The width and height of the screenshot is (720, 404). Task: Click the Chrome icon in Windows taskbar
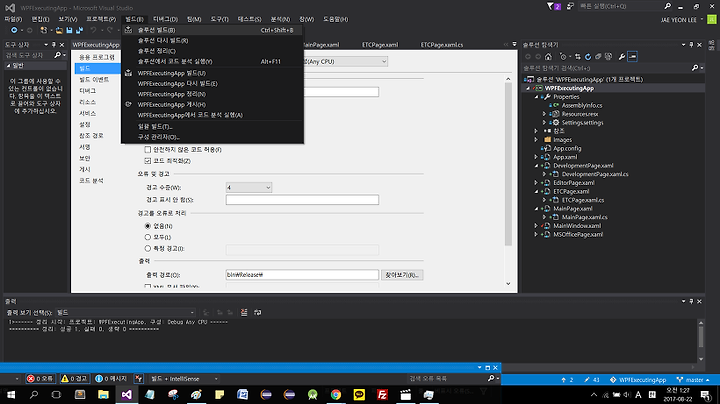tap(336, 395)
